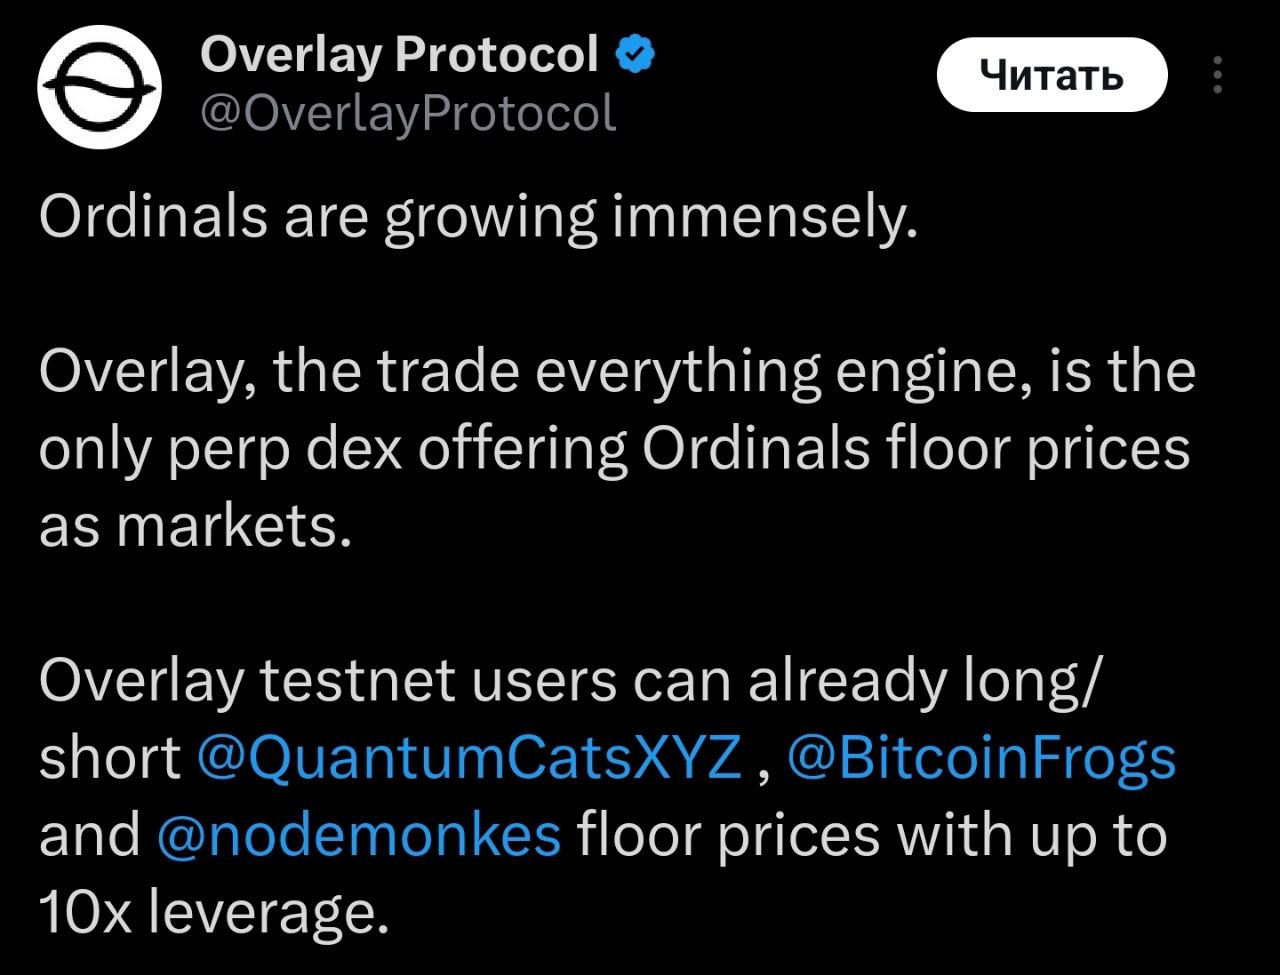
Task: Click the 'Ordinals are growing immensely.' sentence
Action: 478,217
